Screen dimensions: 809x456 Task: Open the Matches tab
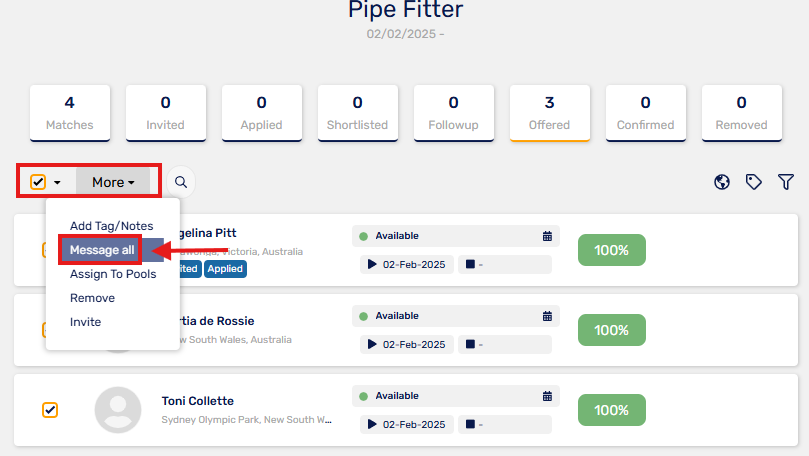[x=70, y=113]
